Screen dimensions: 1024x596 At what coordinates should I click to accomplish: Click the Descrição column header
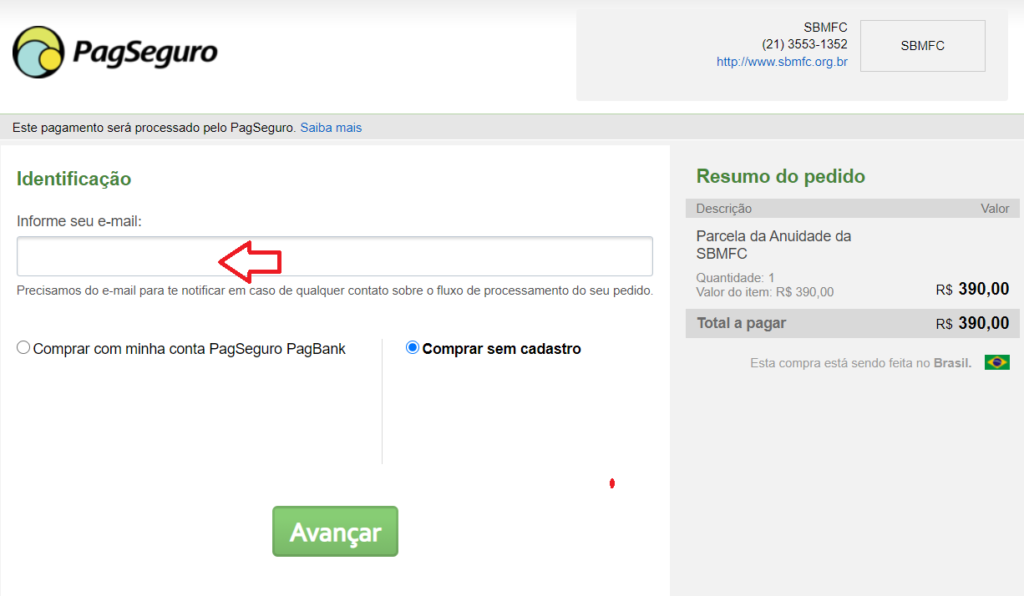click(x=724, y=209)
